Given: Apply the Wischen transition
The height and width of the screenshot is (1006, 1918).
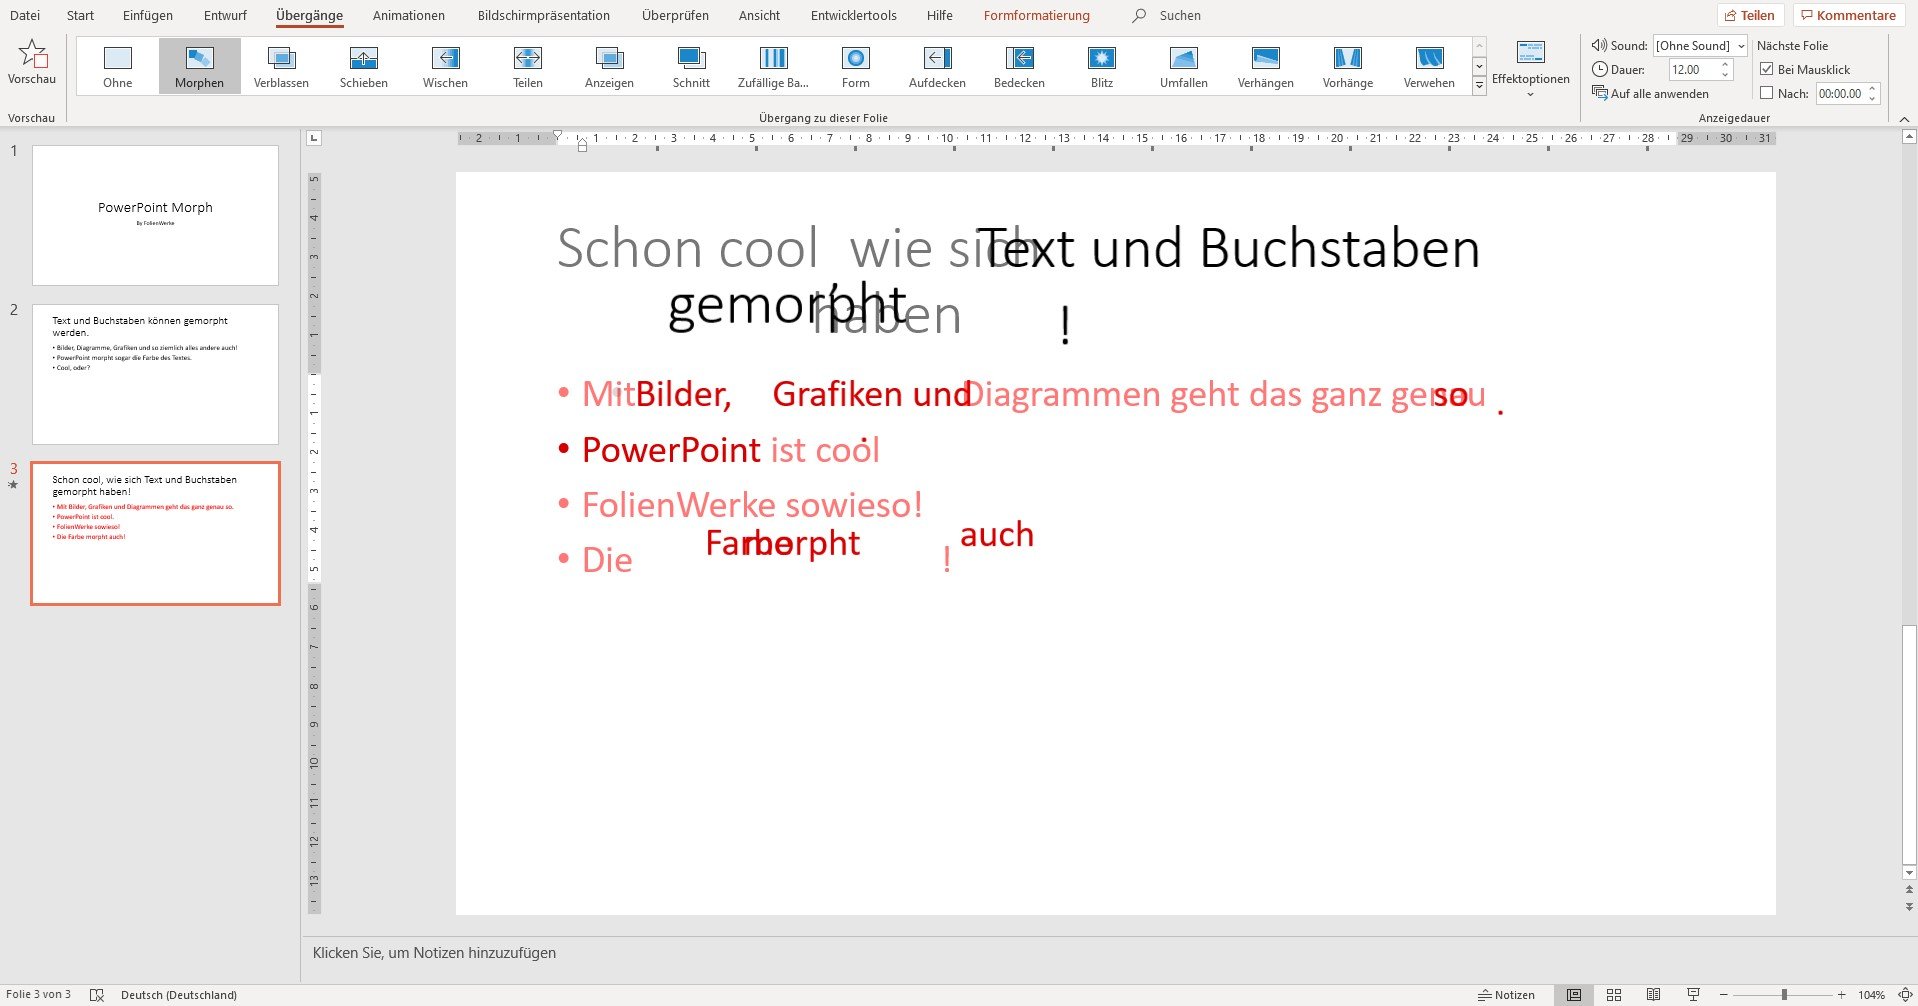Looking at the screenshot, I should pyautogui.click(x=445, y=66).
